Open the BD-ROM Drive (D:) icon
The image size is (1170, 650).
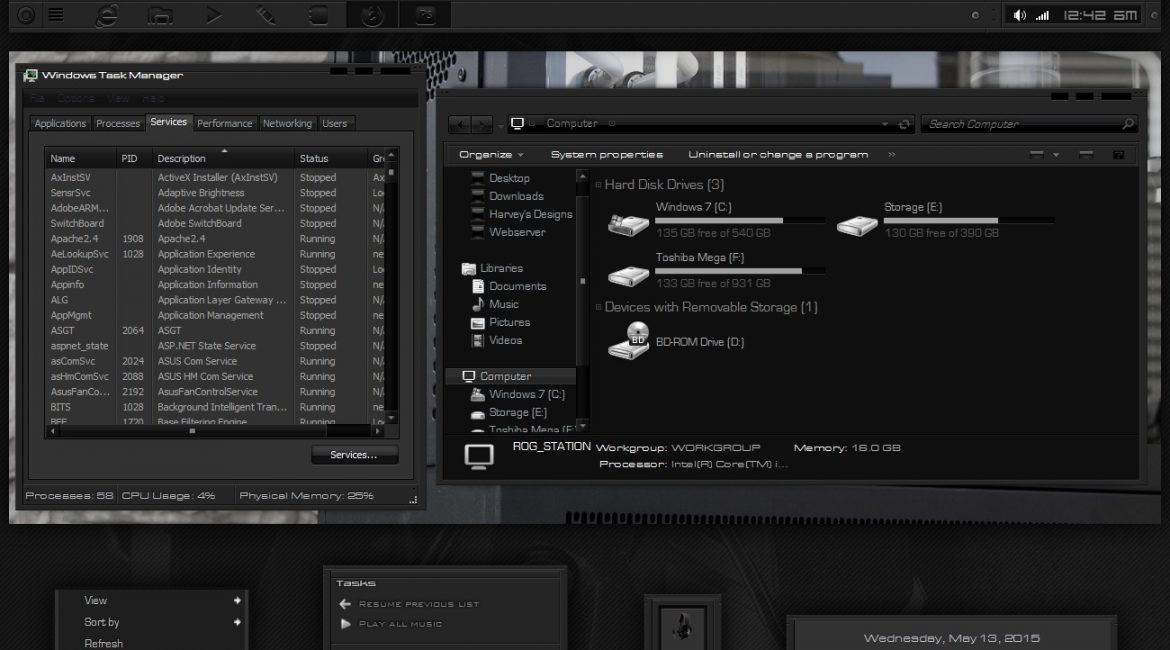[x=628, y=340]
